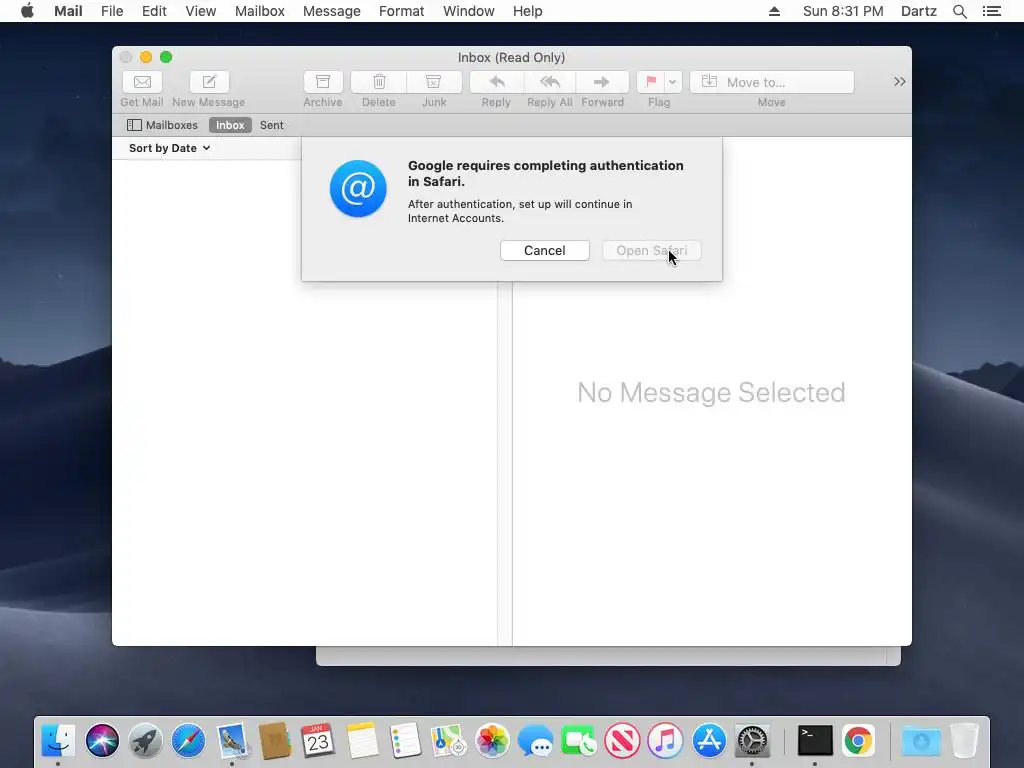Image resolution: width=1024 pixels, height=768 pixels.
Task: Open Launchpad rocket icon in Dock
Action: pos(146,741)
